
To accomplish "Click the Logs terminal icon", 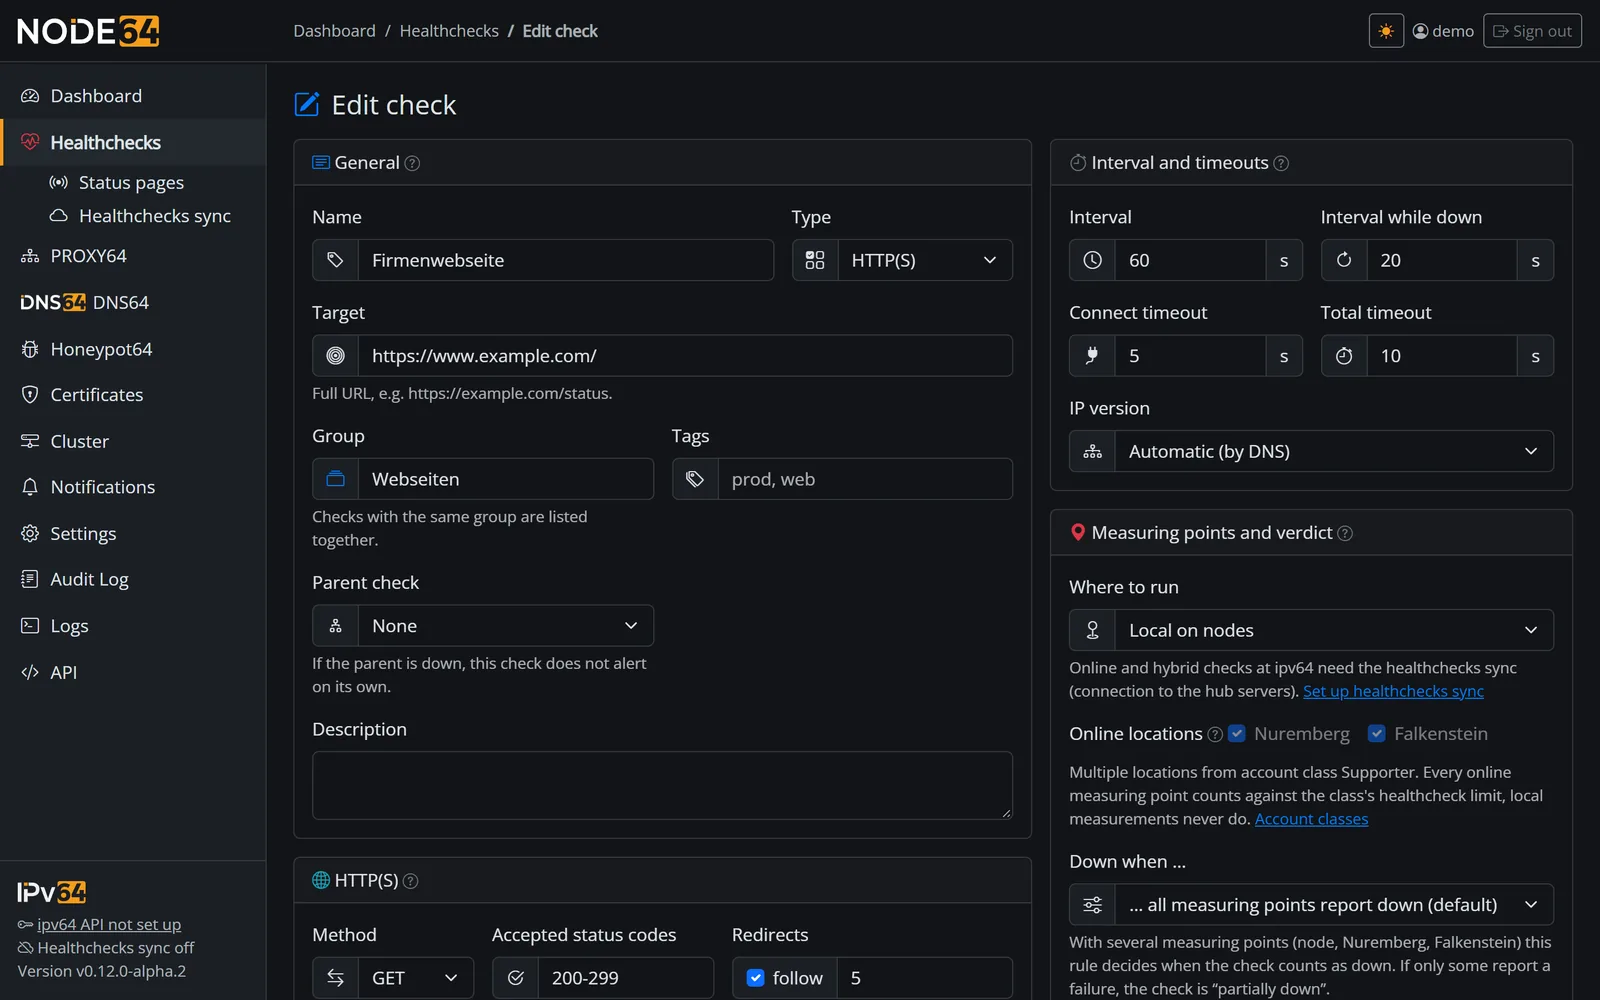I will 30,626.
